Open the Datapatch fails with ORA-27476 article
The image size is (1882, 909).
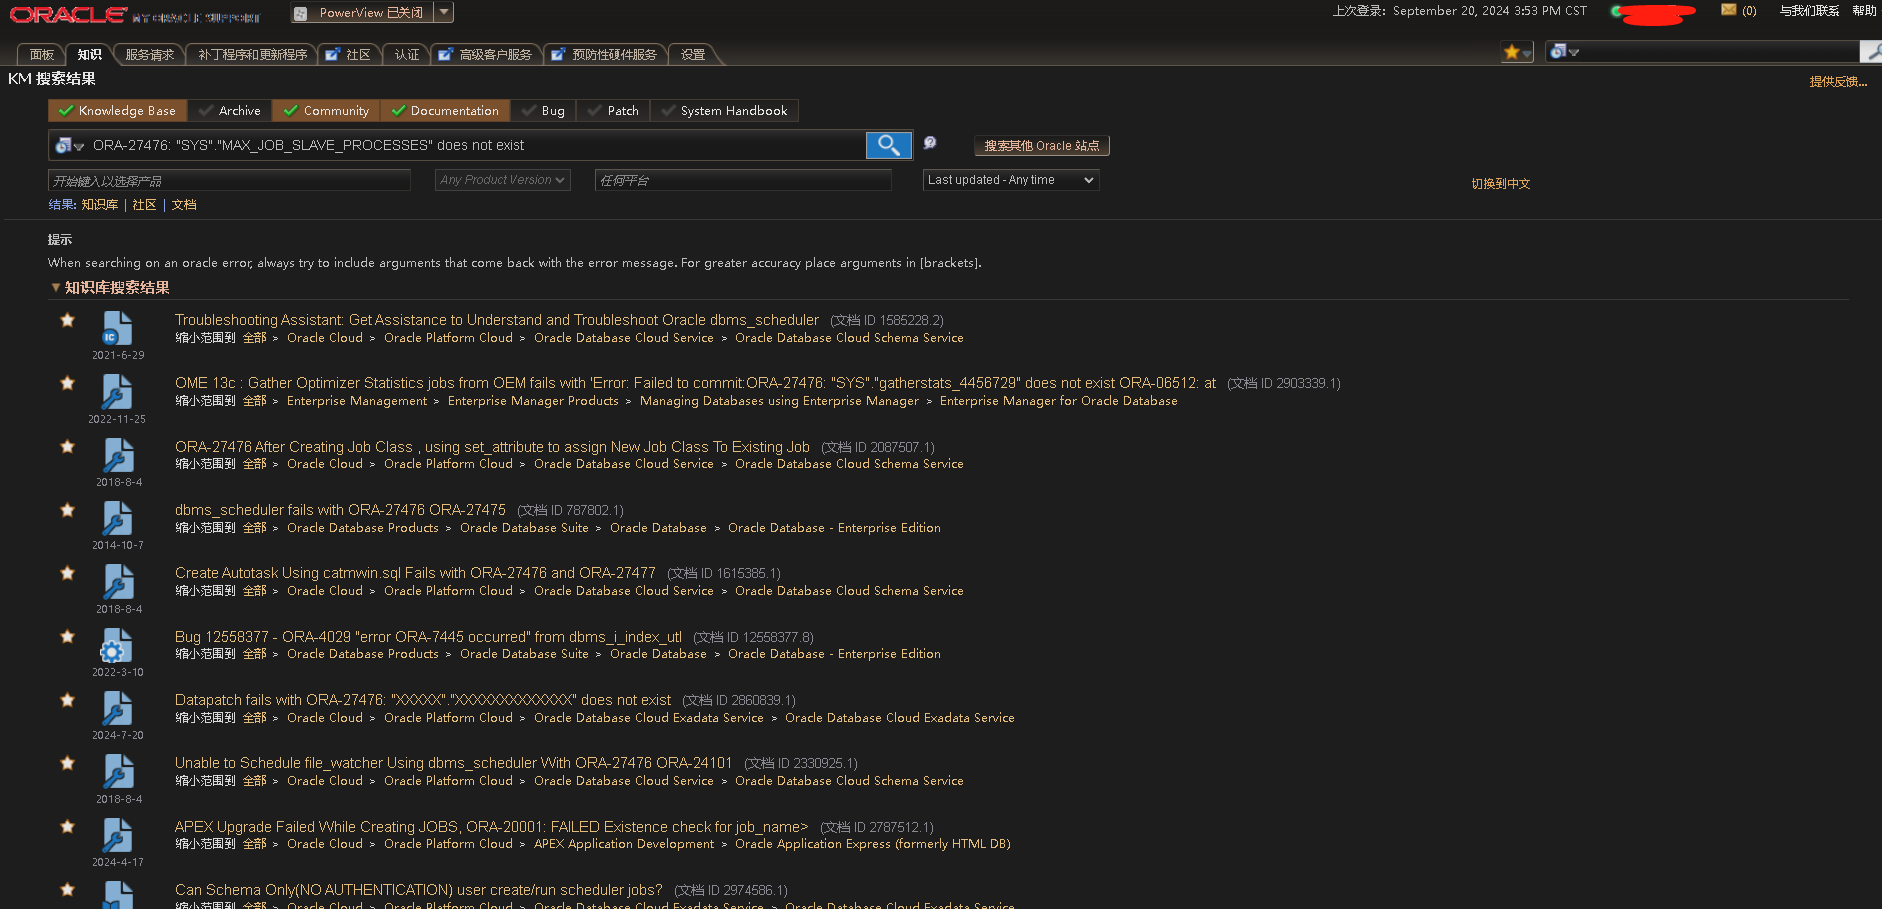pos(423,700)
